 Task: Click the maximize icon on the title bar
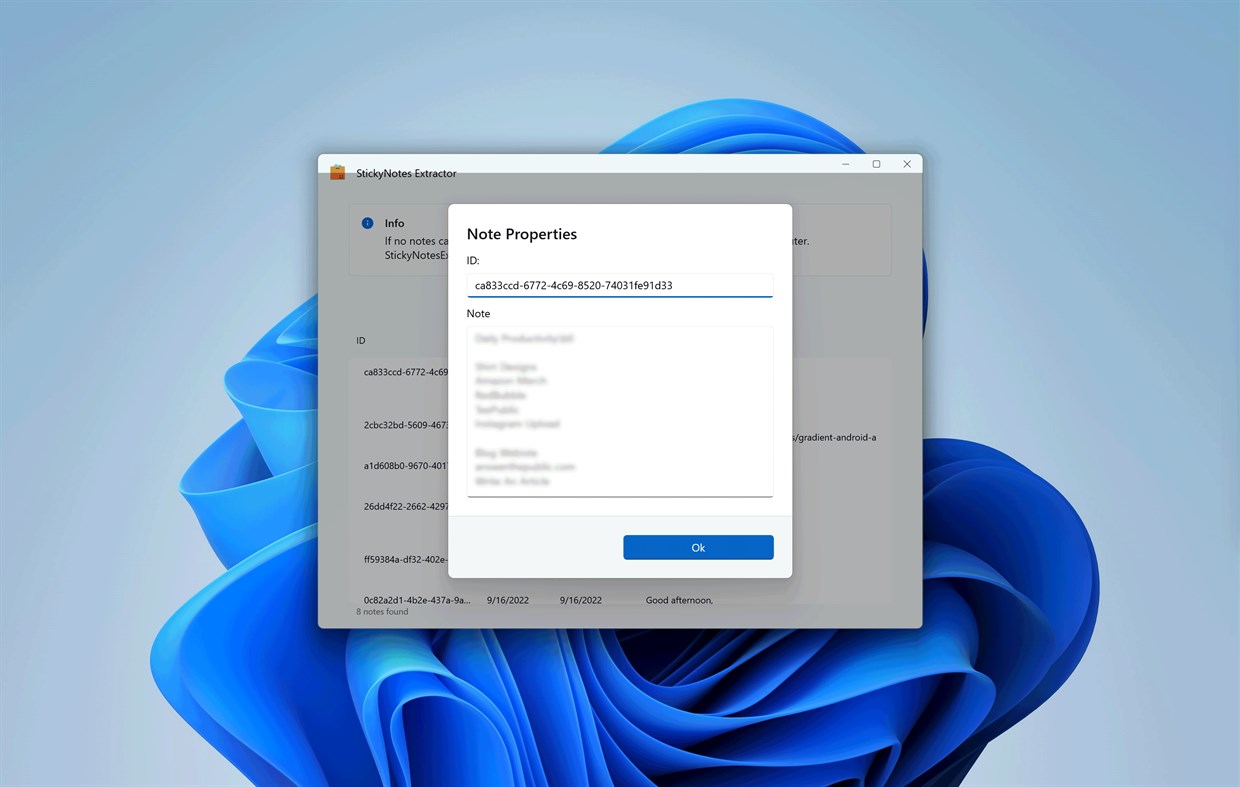pyautogui.click(x=876, y=163)
